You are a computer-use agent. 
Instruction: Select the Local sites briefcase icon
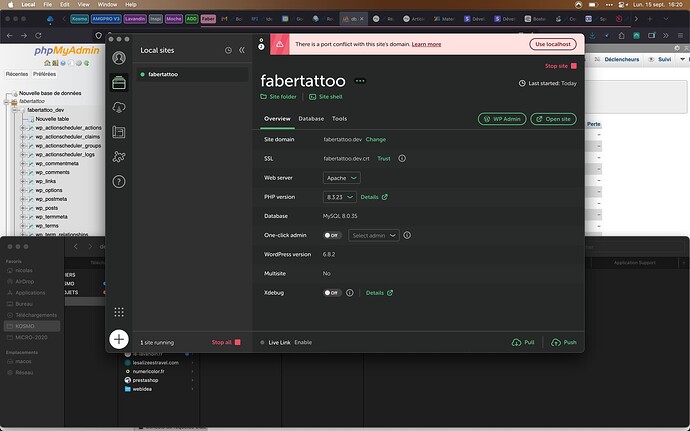pos(119,82)
